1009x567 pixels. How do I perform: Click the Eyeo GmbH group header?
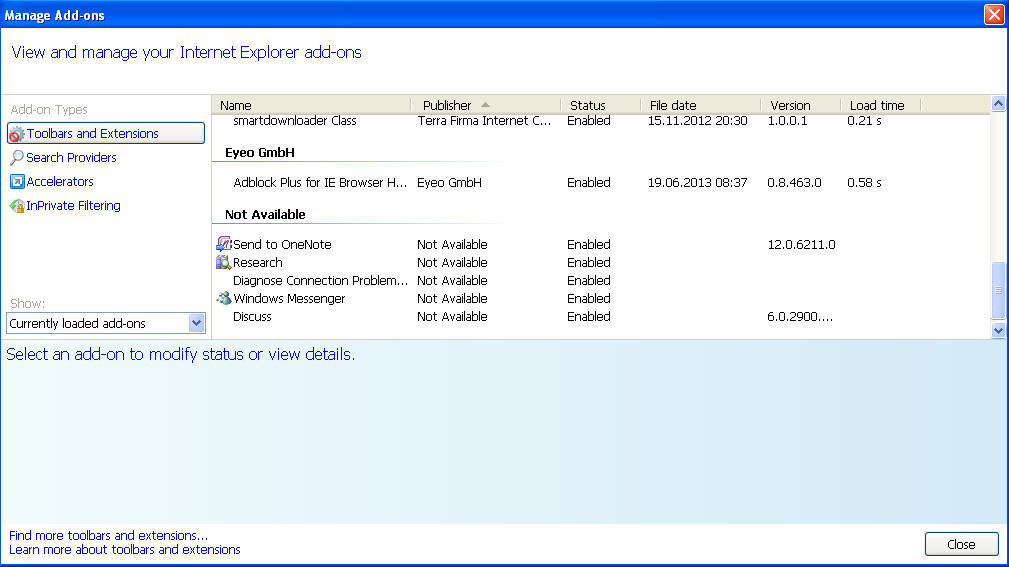pyautogui.click(x=260, y=153)
